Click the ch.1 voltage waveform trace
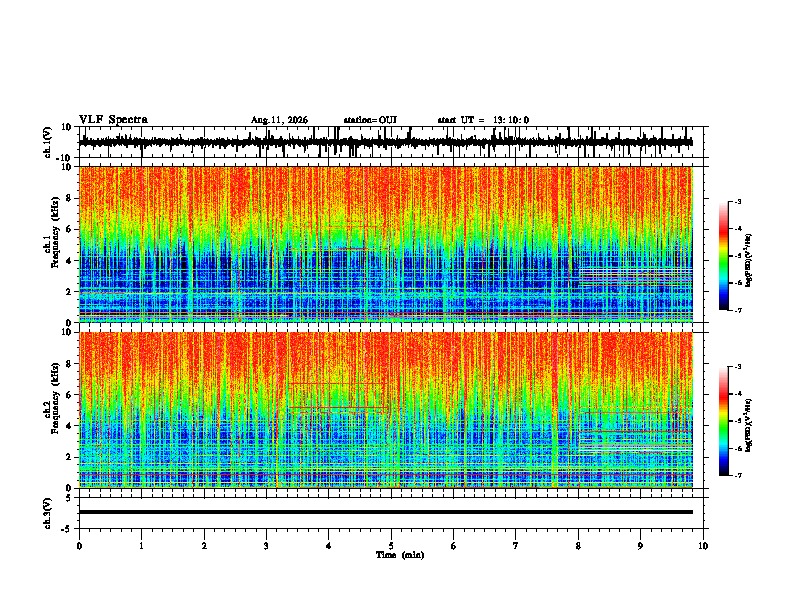 coord(385,142)
